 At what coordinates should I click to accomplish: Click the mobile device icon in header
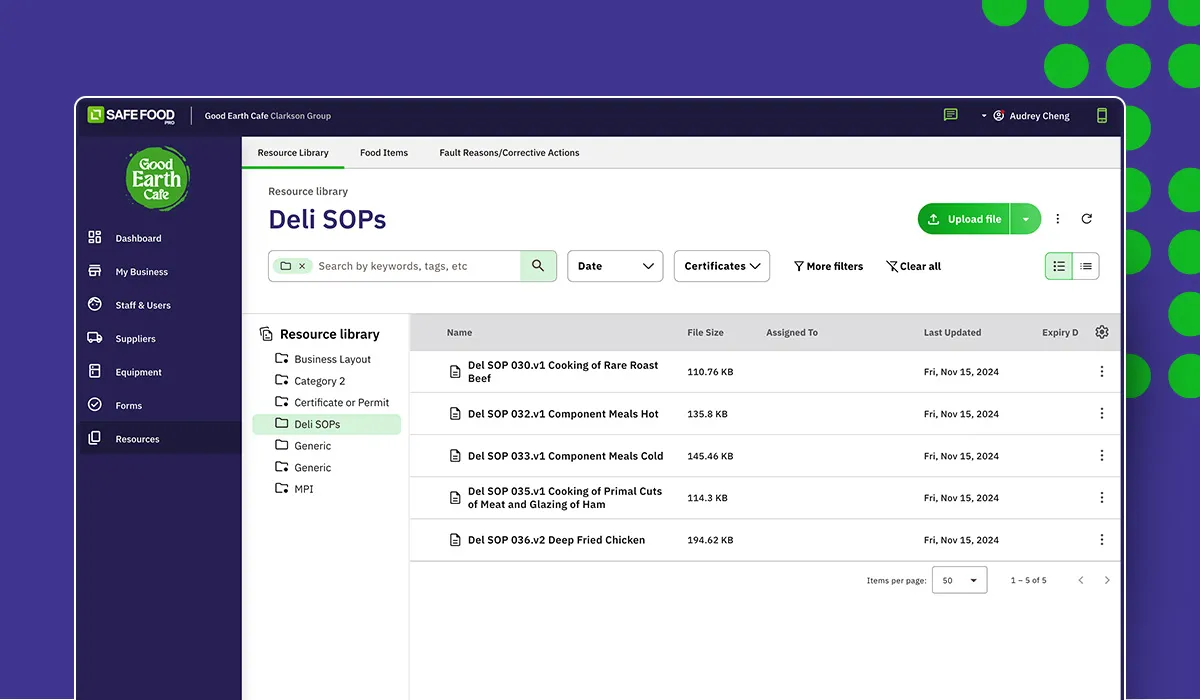click(x=1102, y=115)
